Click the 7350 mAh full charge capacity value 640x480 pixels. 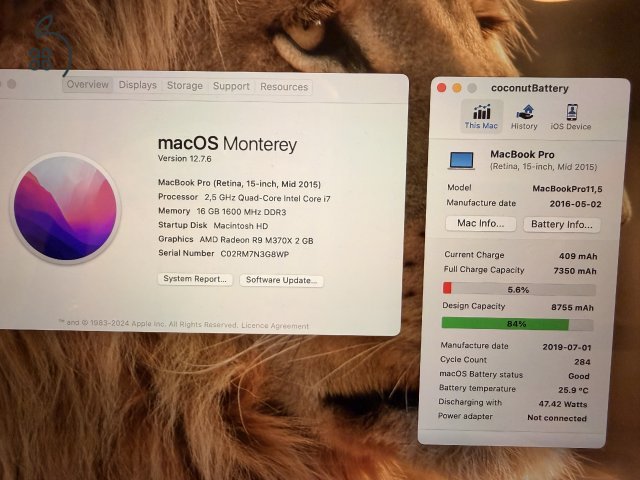click(575, 271)
